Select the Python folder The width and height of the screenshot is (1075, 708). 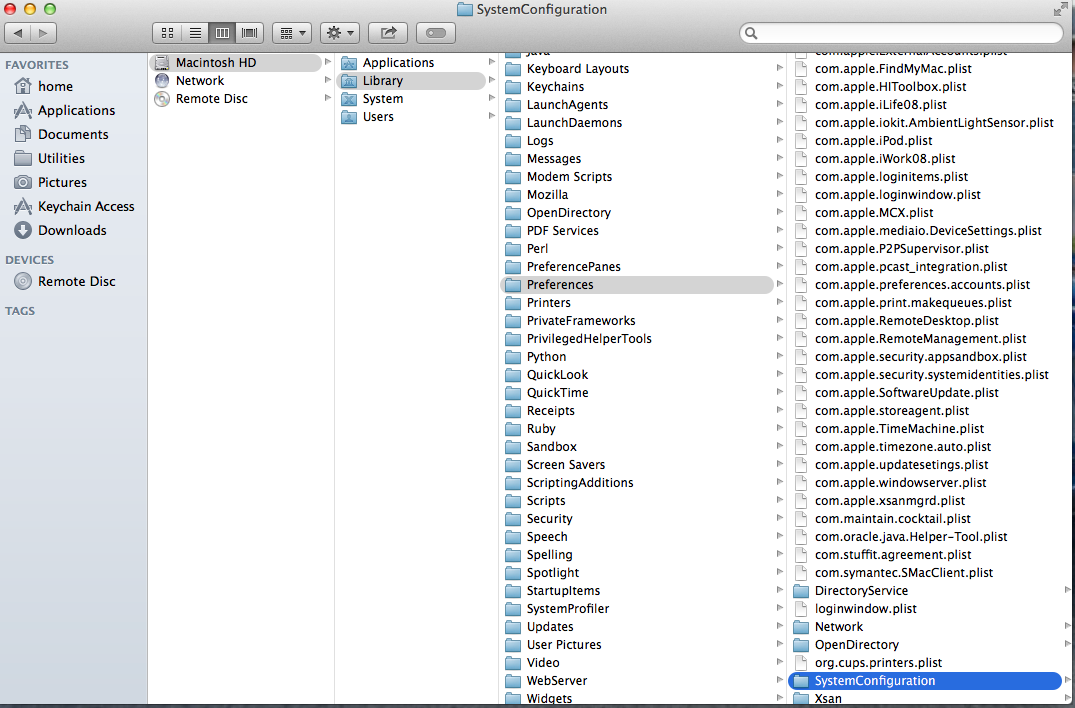[638, 356]
